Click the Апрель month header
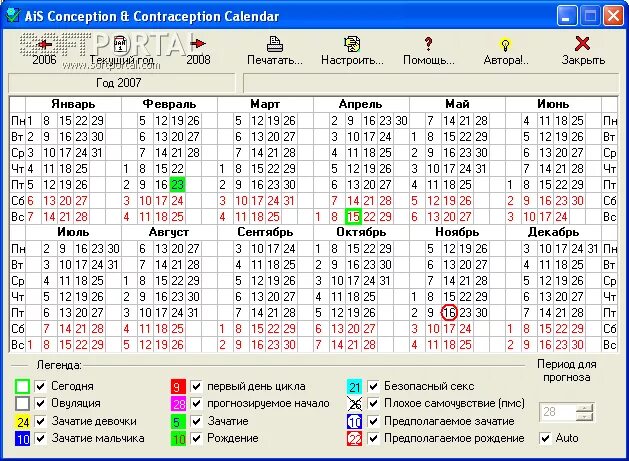The image size is (629, 461). (361, 104)
